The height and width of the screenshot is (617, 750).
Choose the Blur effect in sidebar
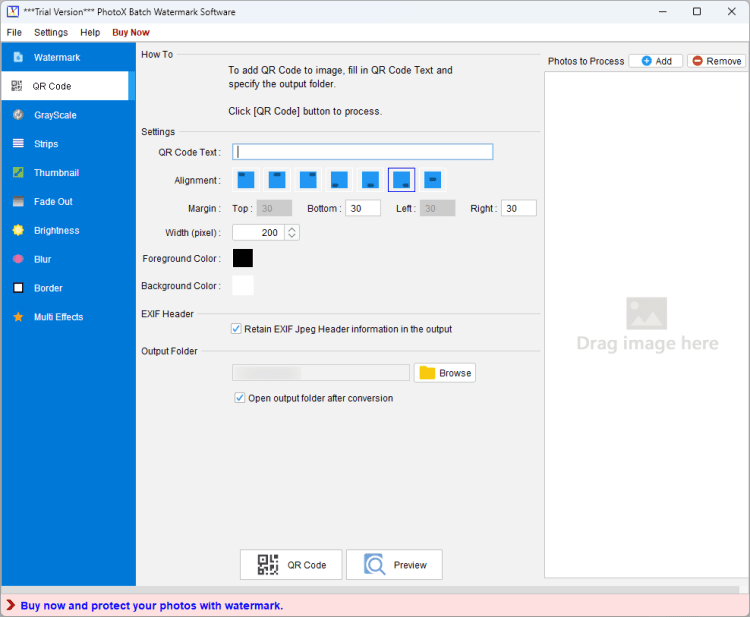(68, 259)
